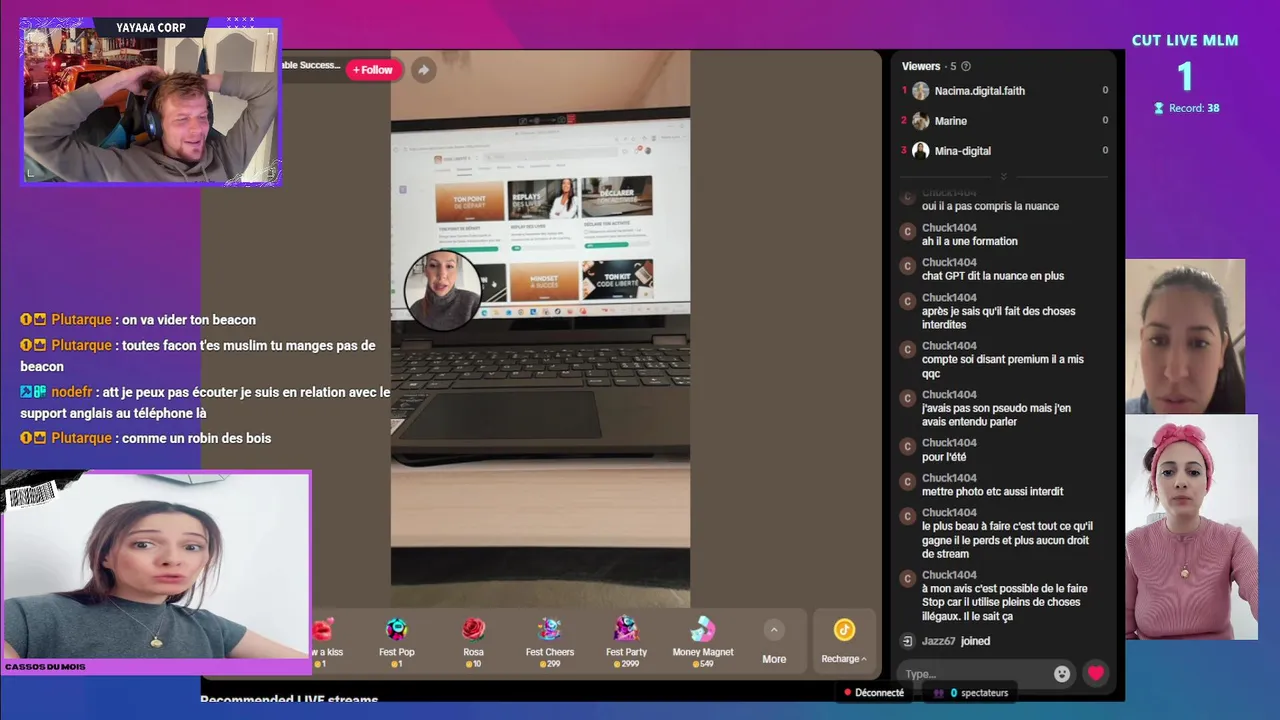The height and width of the screenshot is (720, 1280).
Task: Click the spectateurs count icon
Action: point(938,692)
